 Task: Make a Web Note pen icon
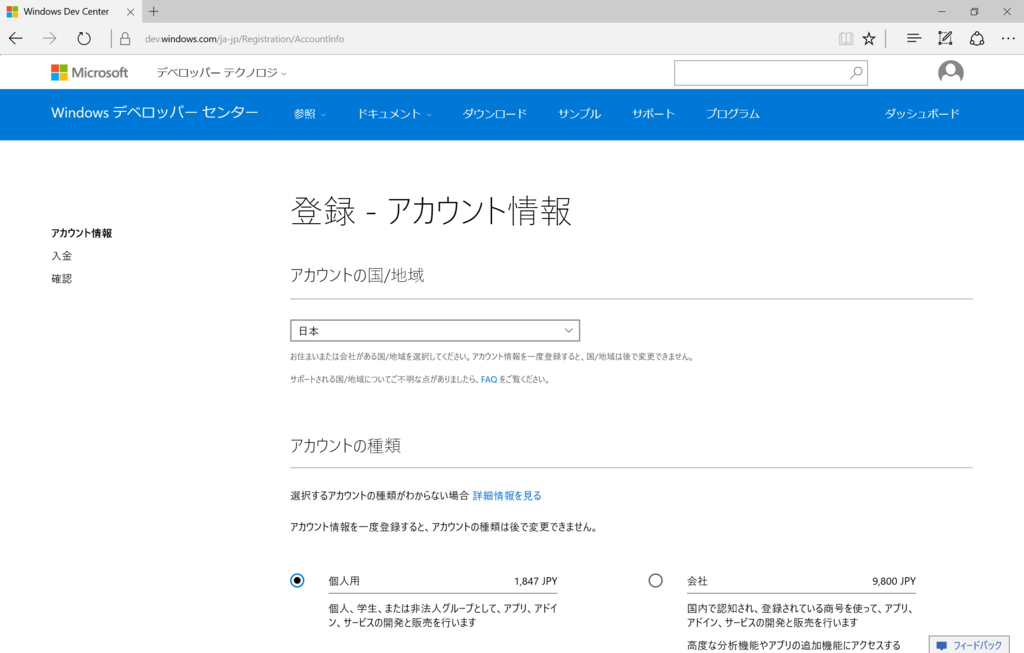click(x=945, y=39)
